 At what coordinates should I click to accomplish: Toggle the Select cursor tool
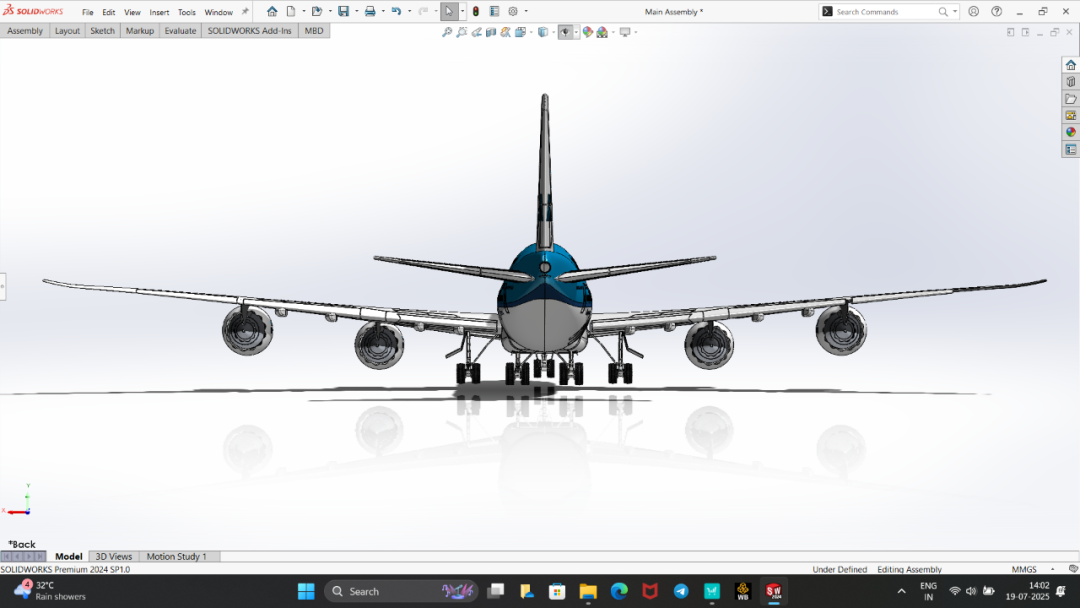[449, 12]
